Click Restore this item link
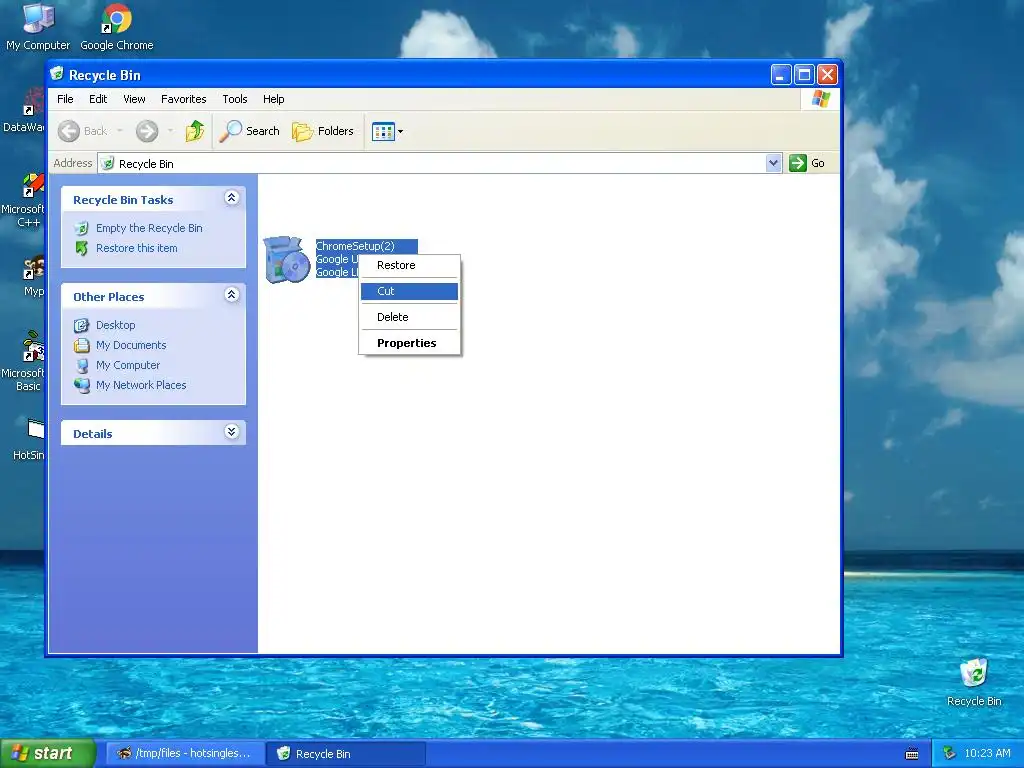Image resolution: width=1024 pixels, height=768 pixels. pyautogui.click(x=136, y=248)
